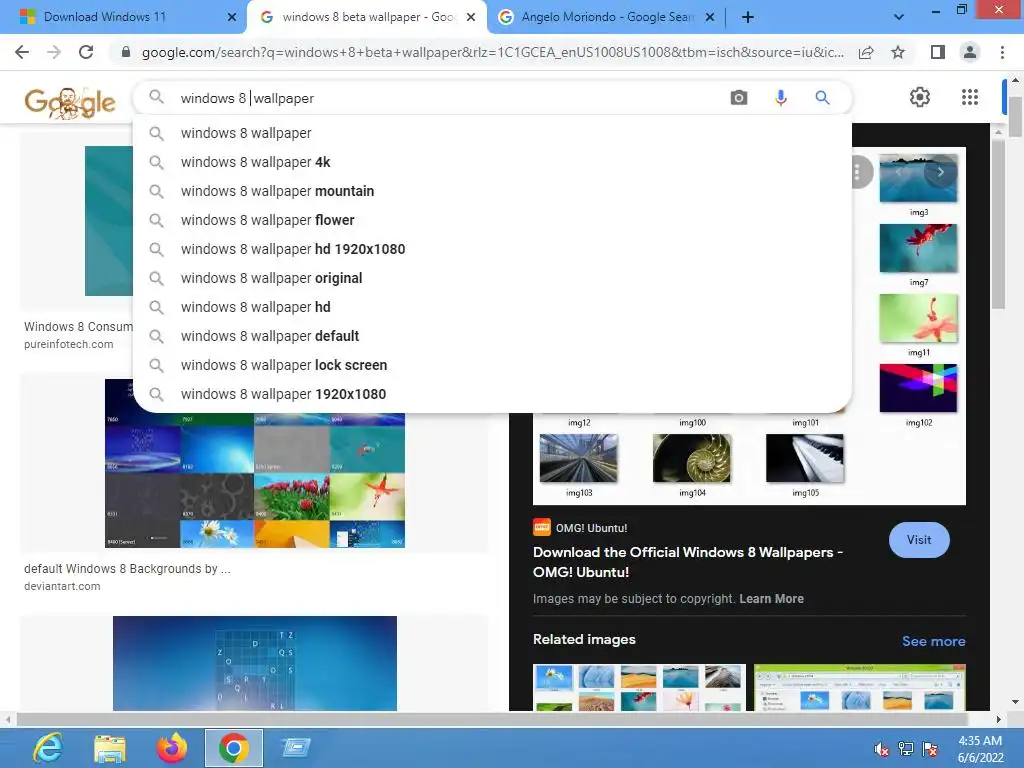Choose suggestion windows 8 wallpaper mountain

tap(492, 191)
